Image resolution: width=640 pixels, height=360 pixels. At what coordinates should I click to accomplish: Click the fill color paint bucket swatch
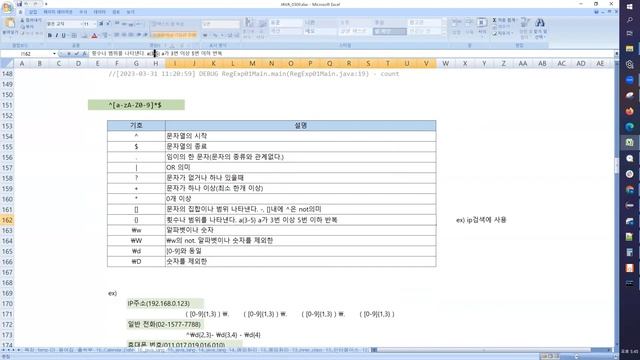[84, 36]
